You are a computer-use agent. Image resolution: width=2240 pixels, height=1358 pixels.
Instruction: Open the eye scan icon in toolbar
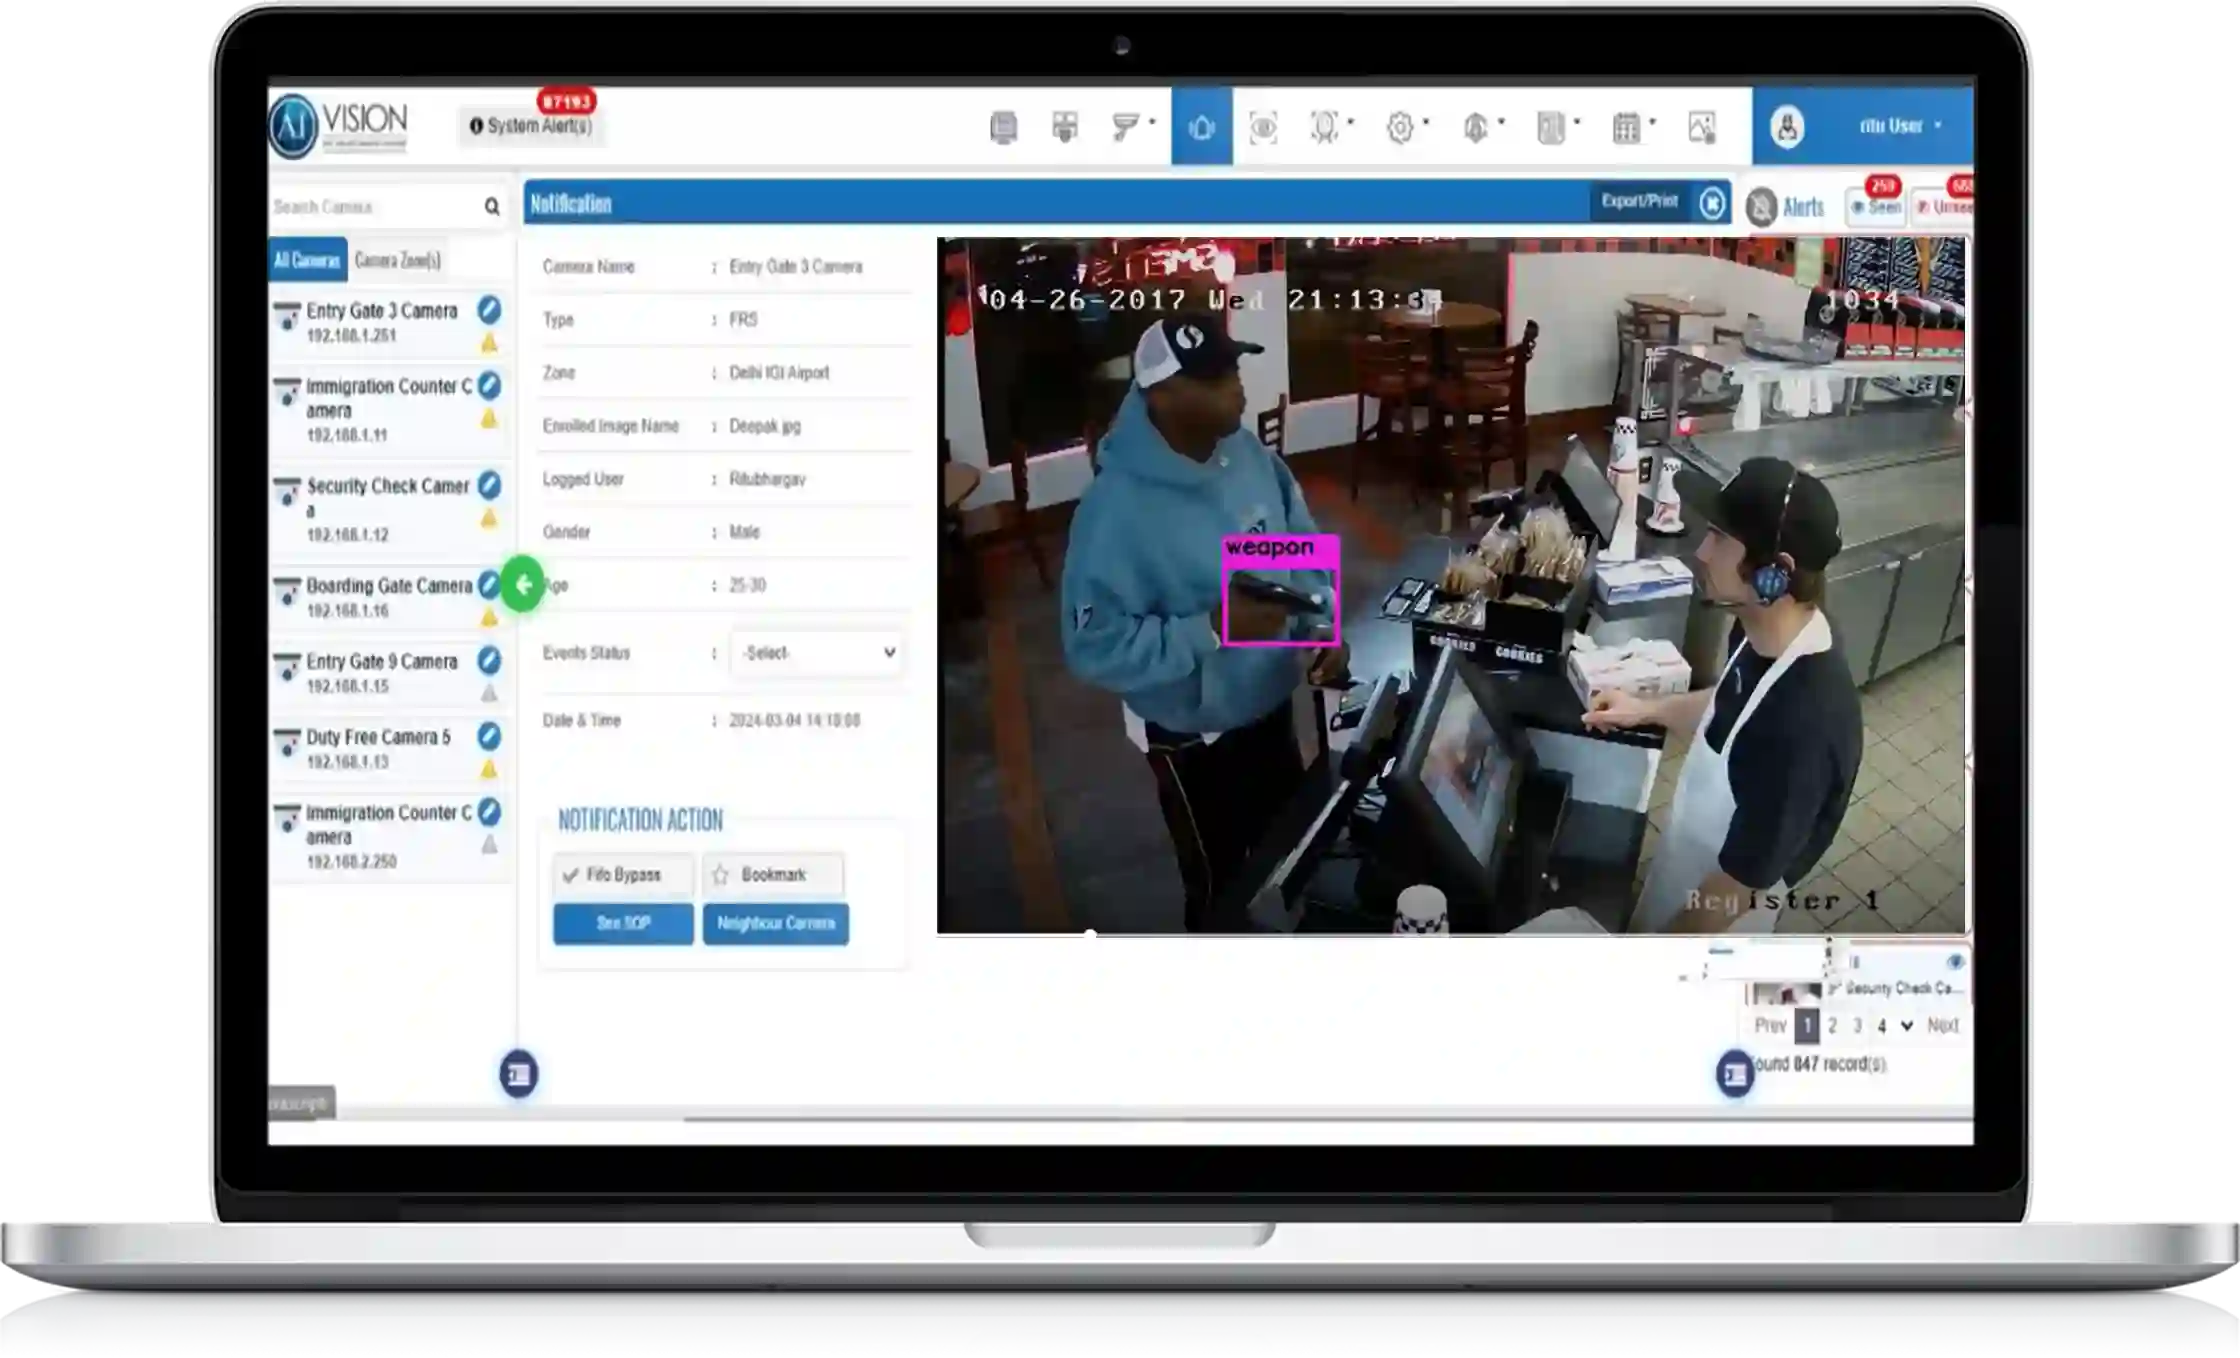click(1263, 127)
